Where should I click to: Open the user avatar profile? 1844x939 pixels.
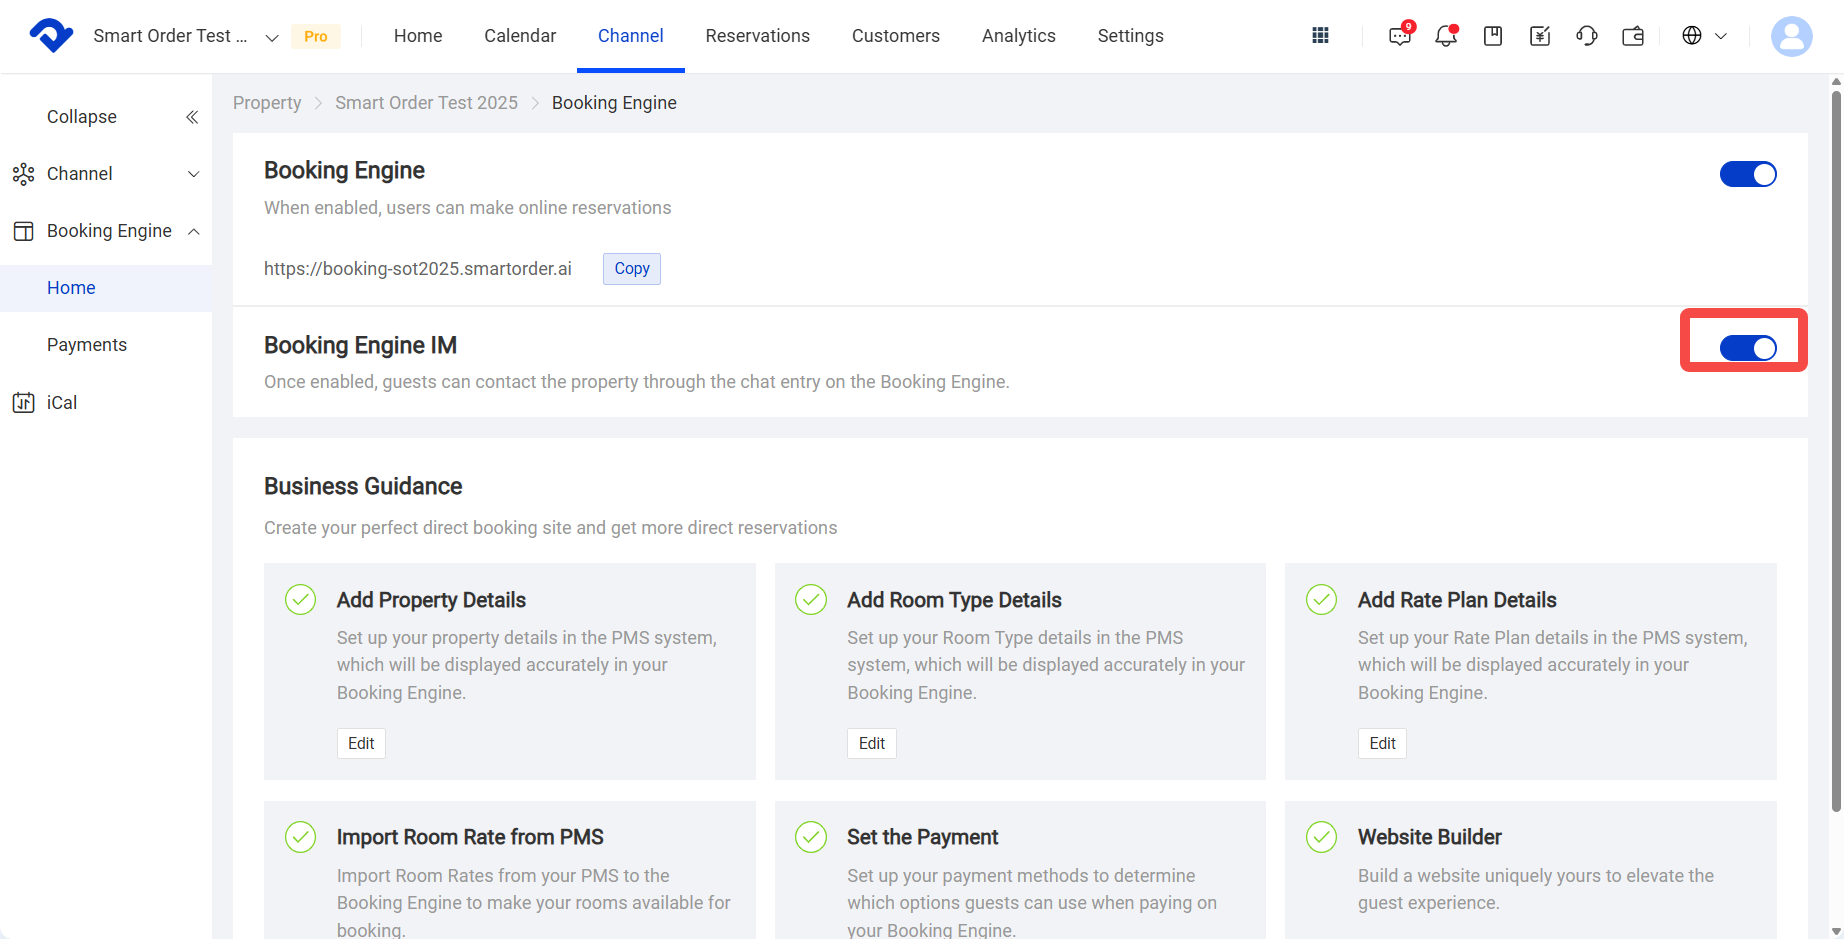point(1791,36)
